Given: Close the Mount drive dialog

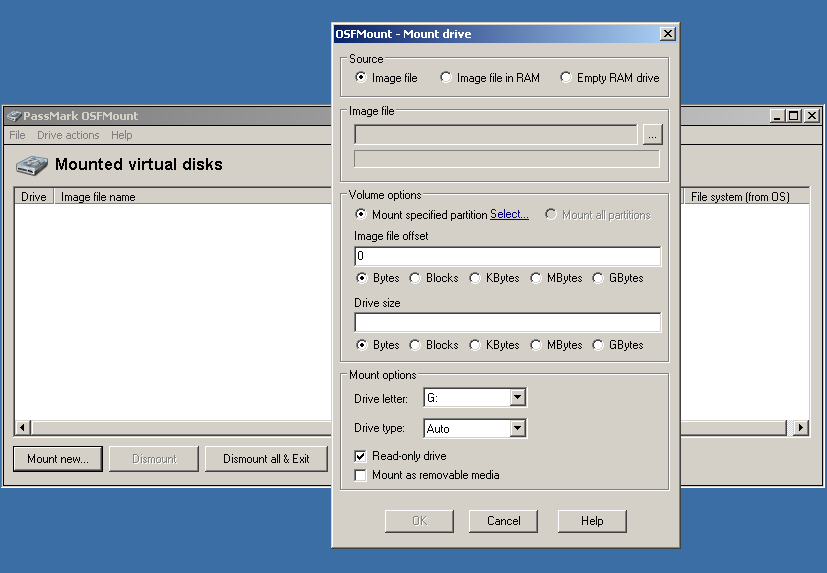Looking at the screenshot, I should coord(668,34).
